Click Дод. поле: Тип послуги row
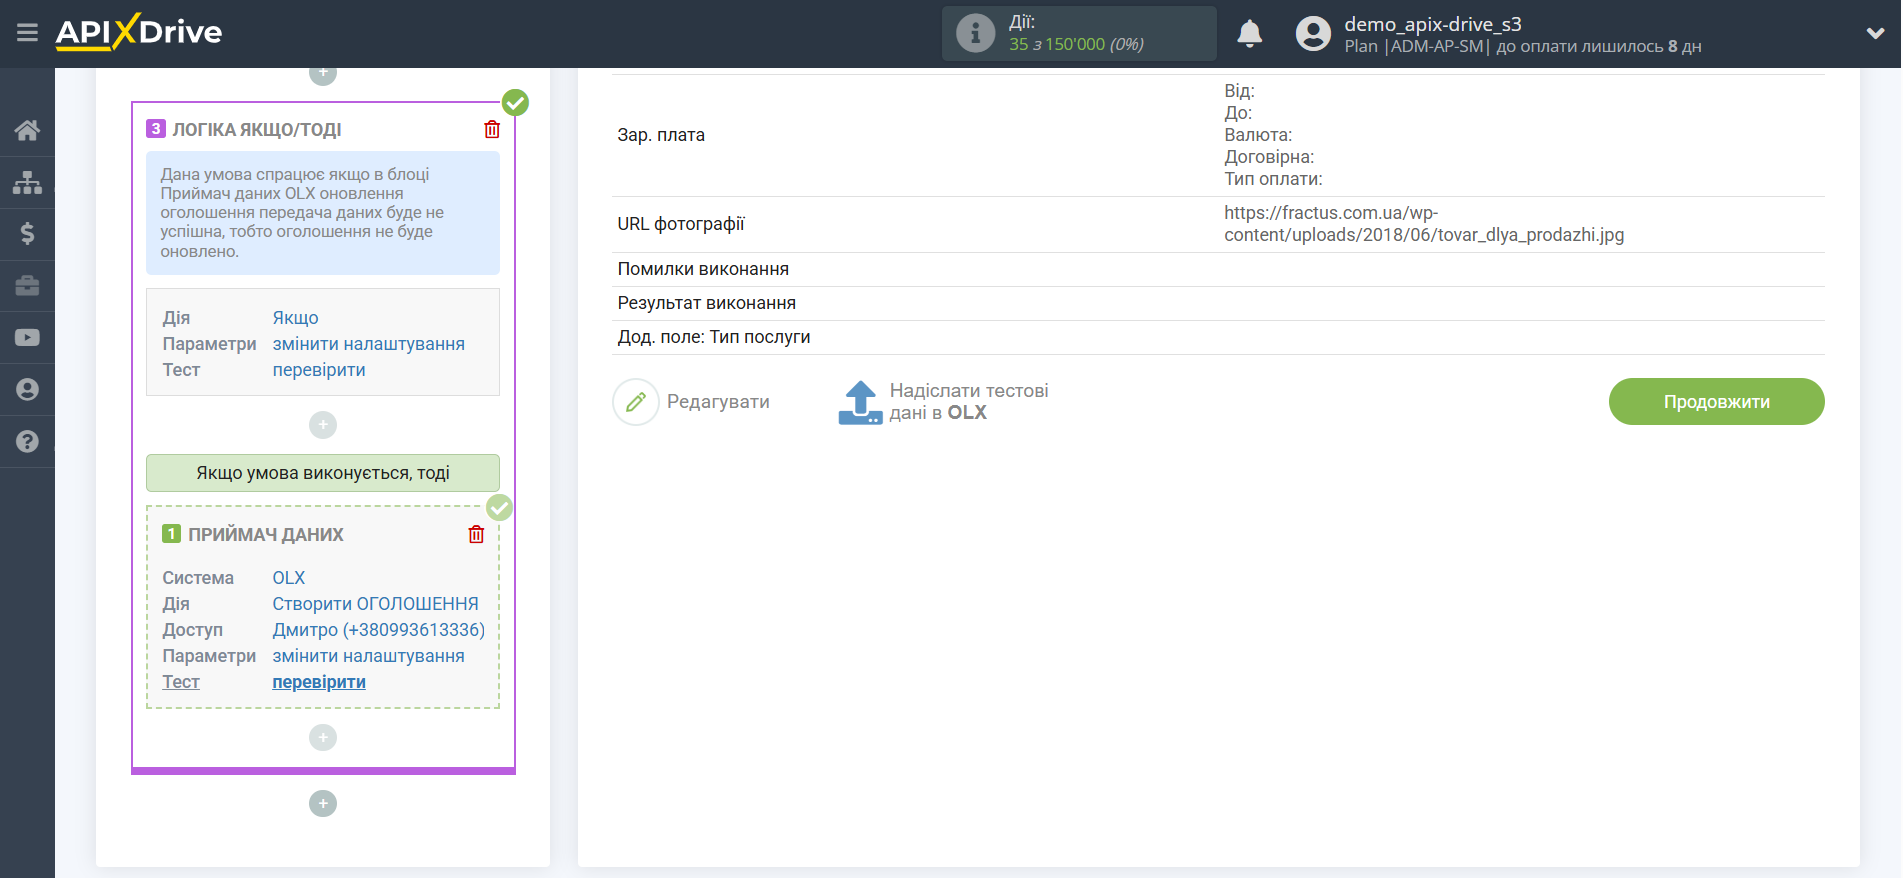Viewport: 1903px width, 878px height. point(1218,337)
